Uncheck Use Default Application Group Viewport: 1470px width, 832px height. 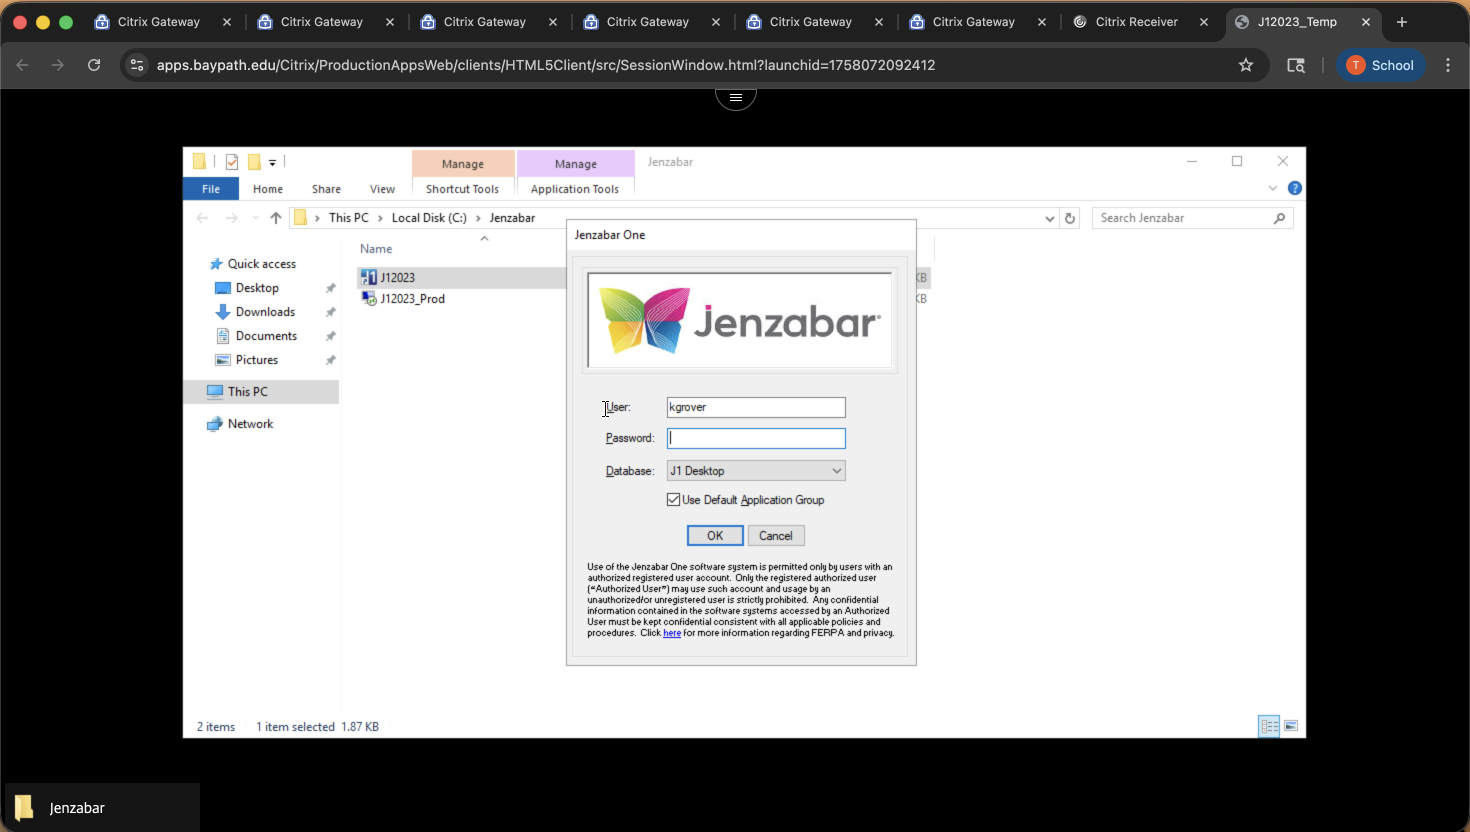[673, 500]
